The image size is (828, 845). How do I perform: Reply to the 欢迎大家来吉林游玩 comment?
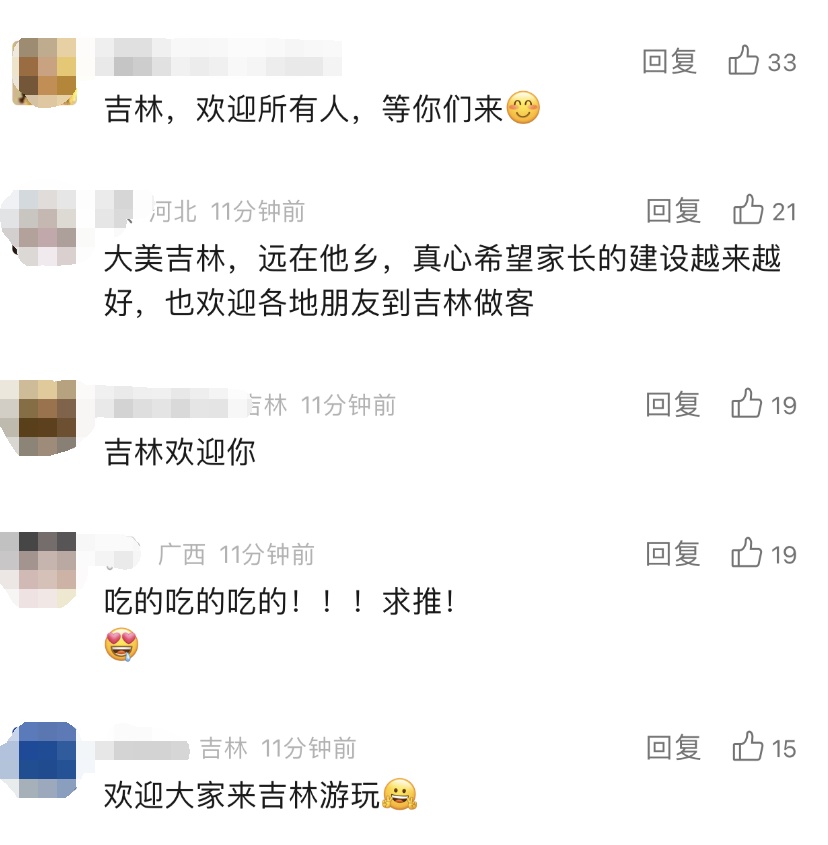pyautogui.click(x=673, y=748)
